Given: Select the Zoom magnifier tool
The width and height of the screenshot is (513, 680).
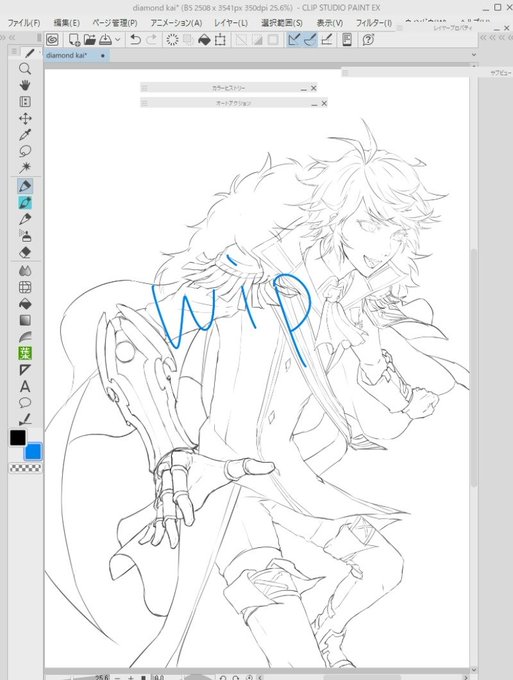Looking at the screenshot, I should [25, 69].
